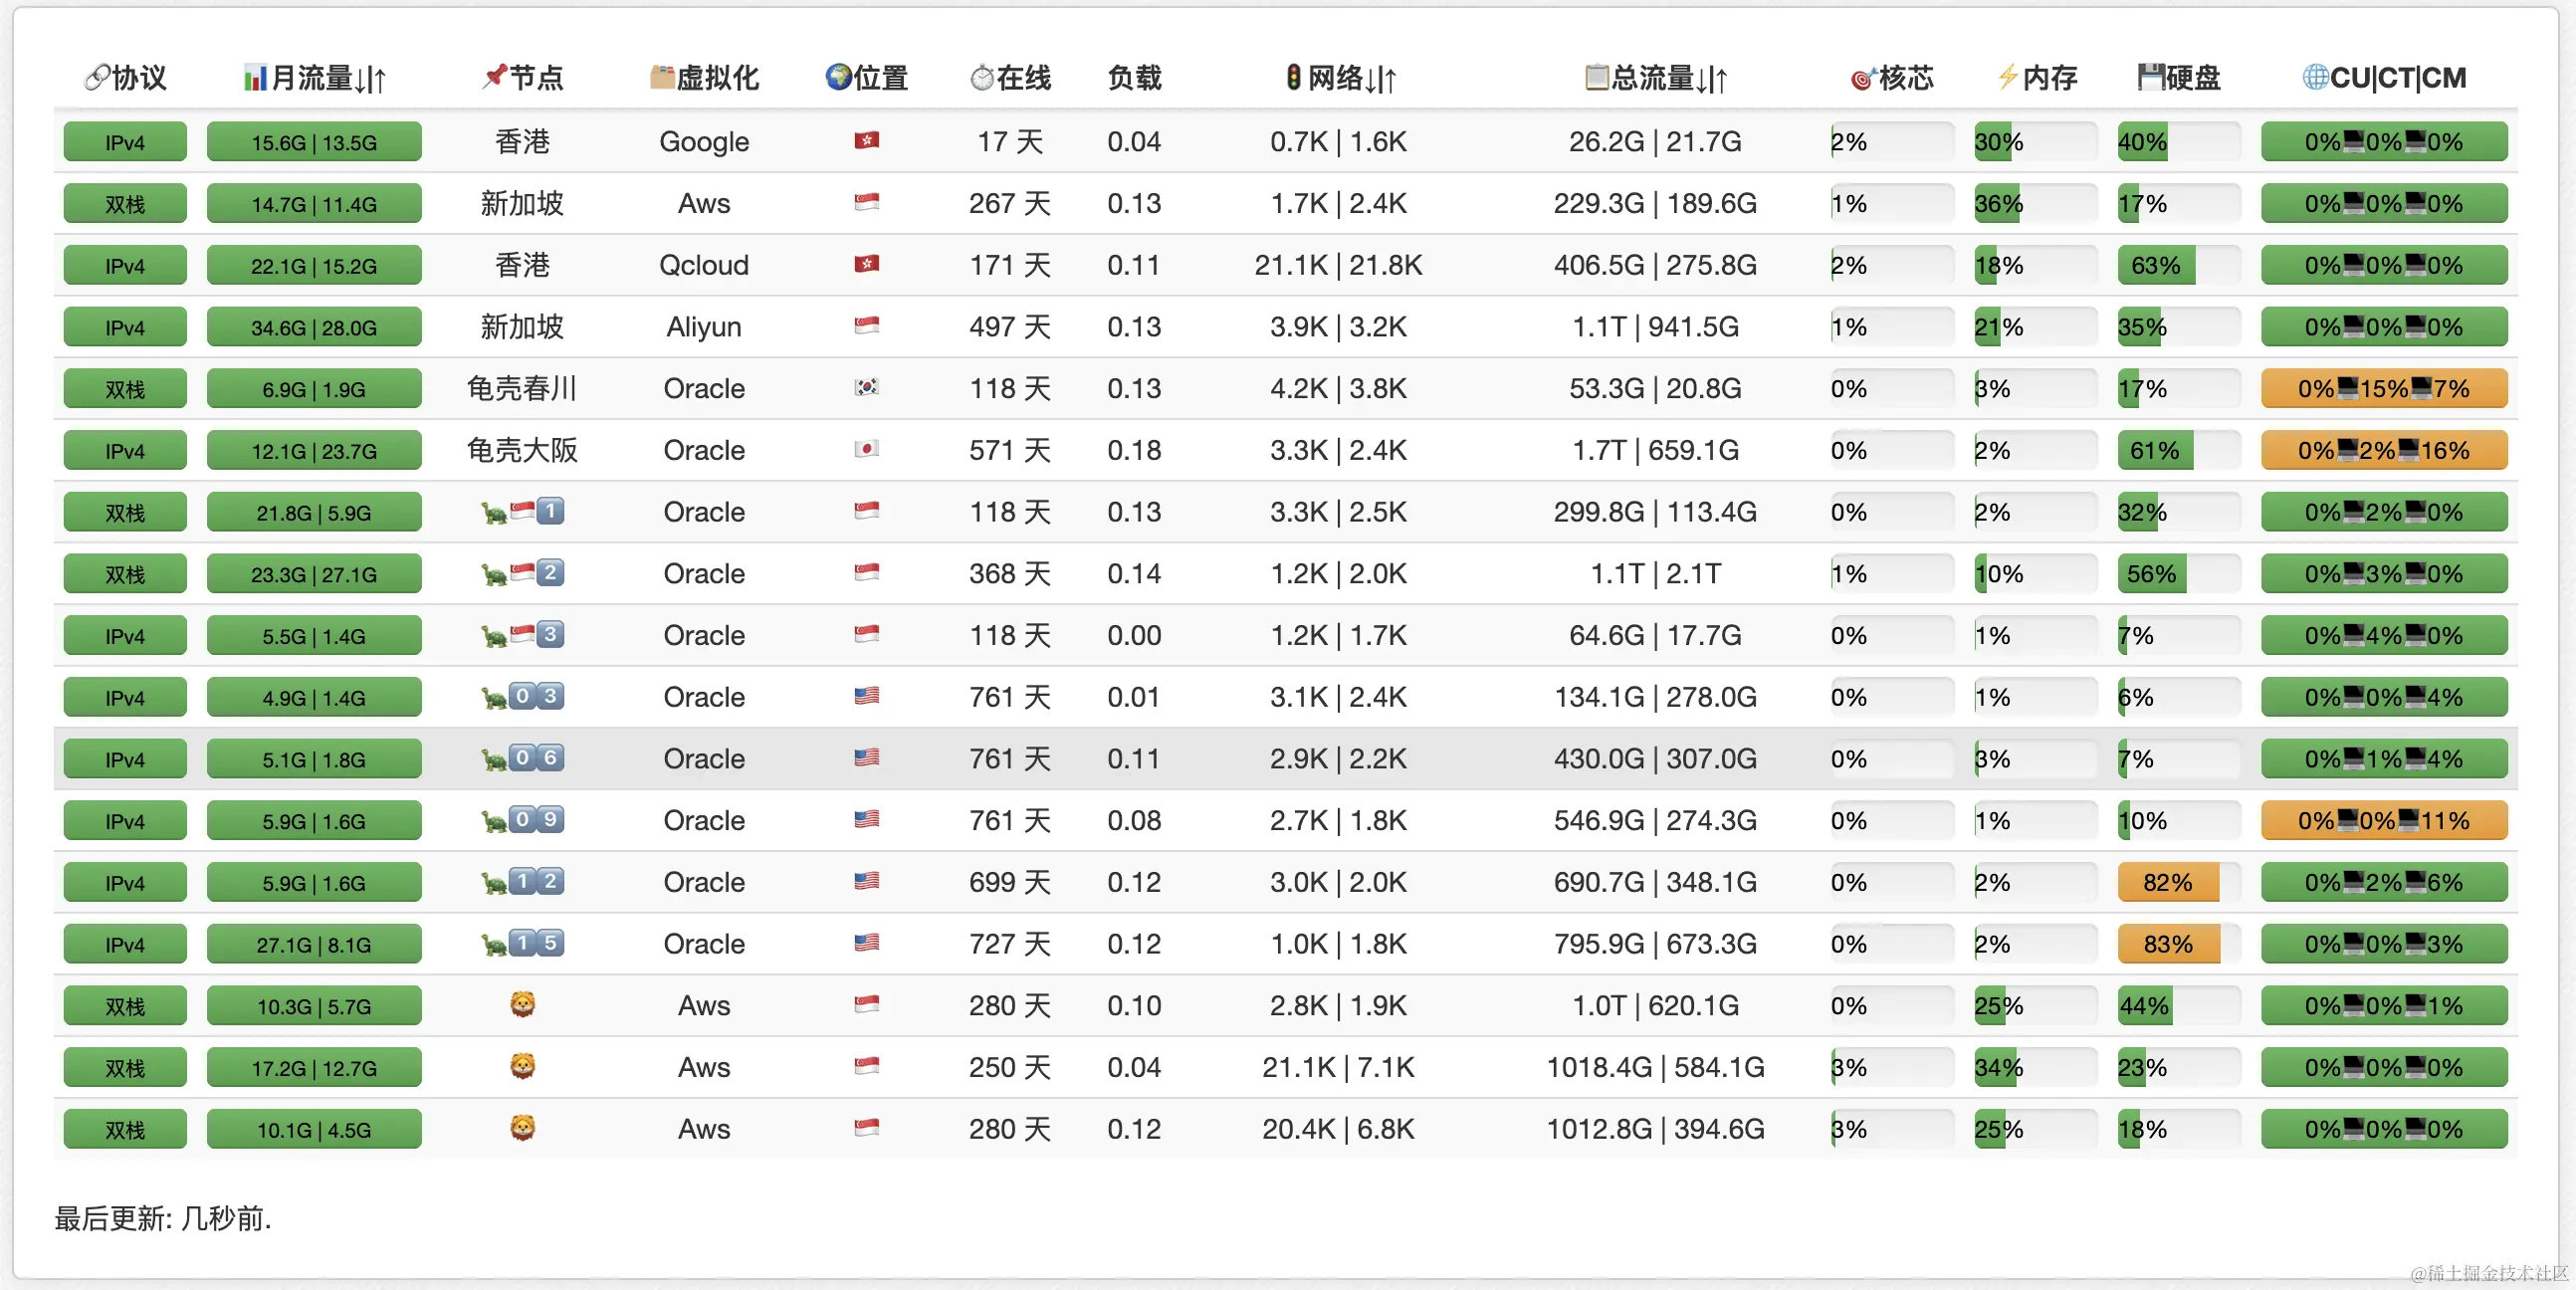
Task: Click the US flag in 727 天 row
Action: 866,943
